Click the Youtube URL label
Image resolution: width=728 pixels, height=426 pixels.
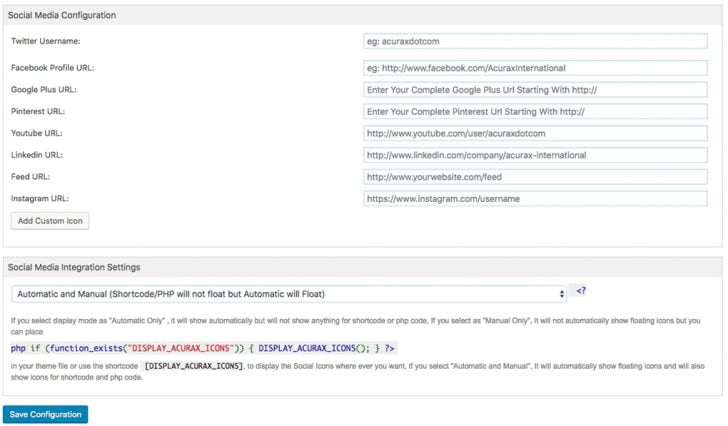click(37, 133)
